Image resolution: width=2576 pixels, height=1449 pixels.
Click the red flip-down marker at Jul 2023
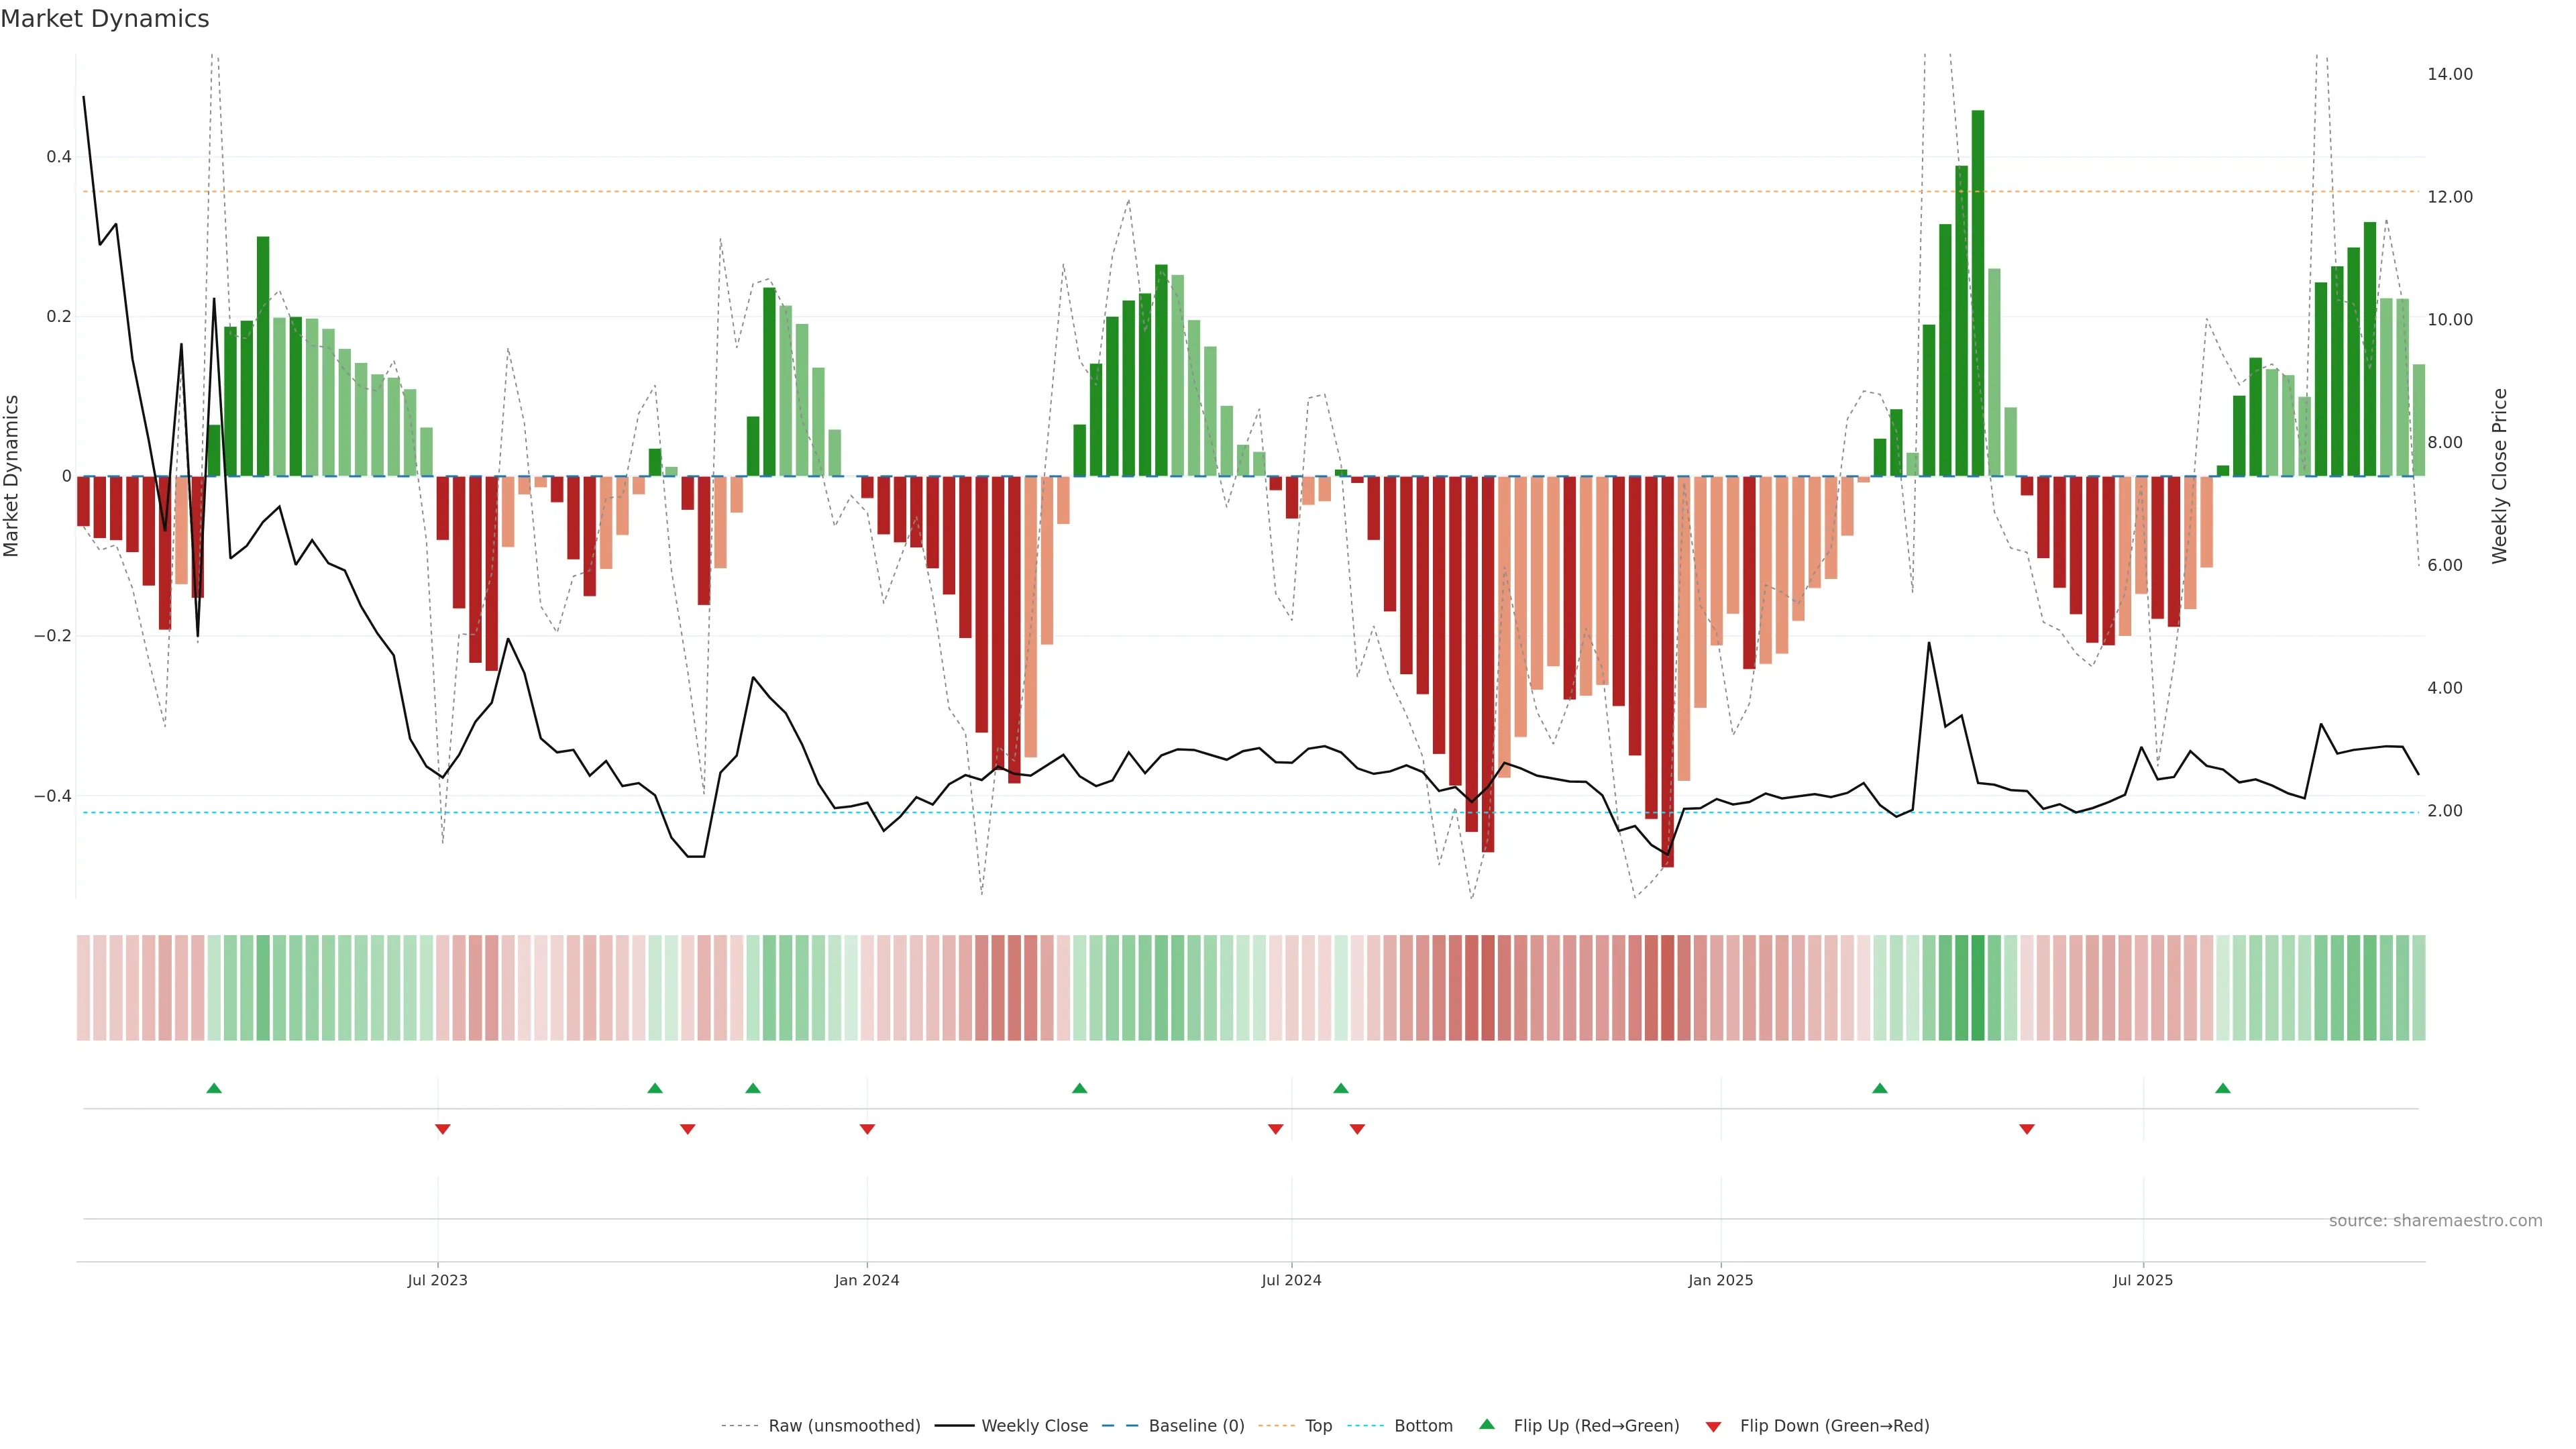tap(443, 1129)
